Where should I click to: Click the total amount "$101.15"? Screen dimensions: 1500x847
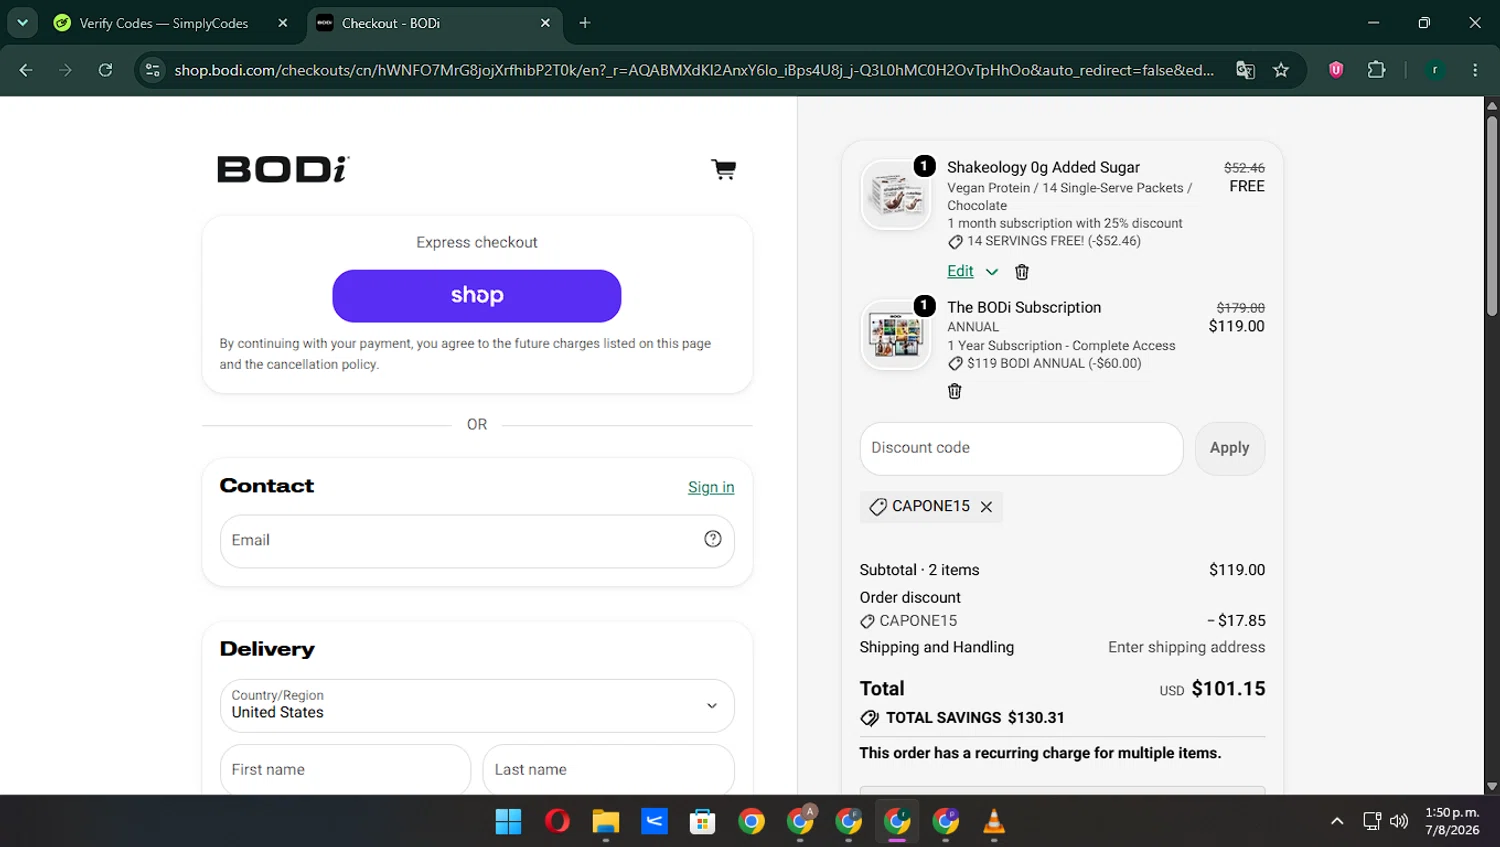[x=1228, y=689]
